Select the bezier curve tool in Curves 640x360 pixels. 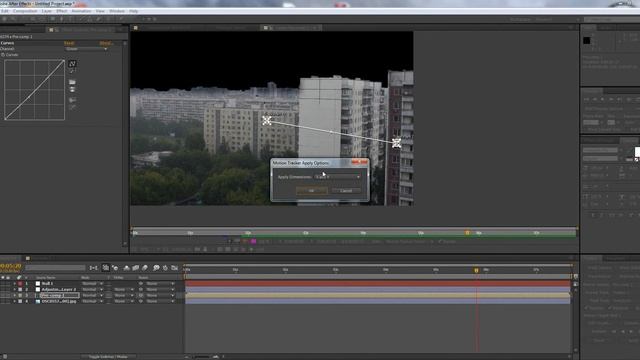[x=72, y=64]
